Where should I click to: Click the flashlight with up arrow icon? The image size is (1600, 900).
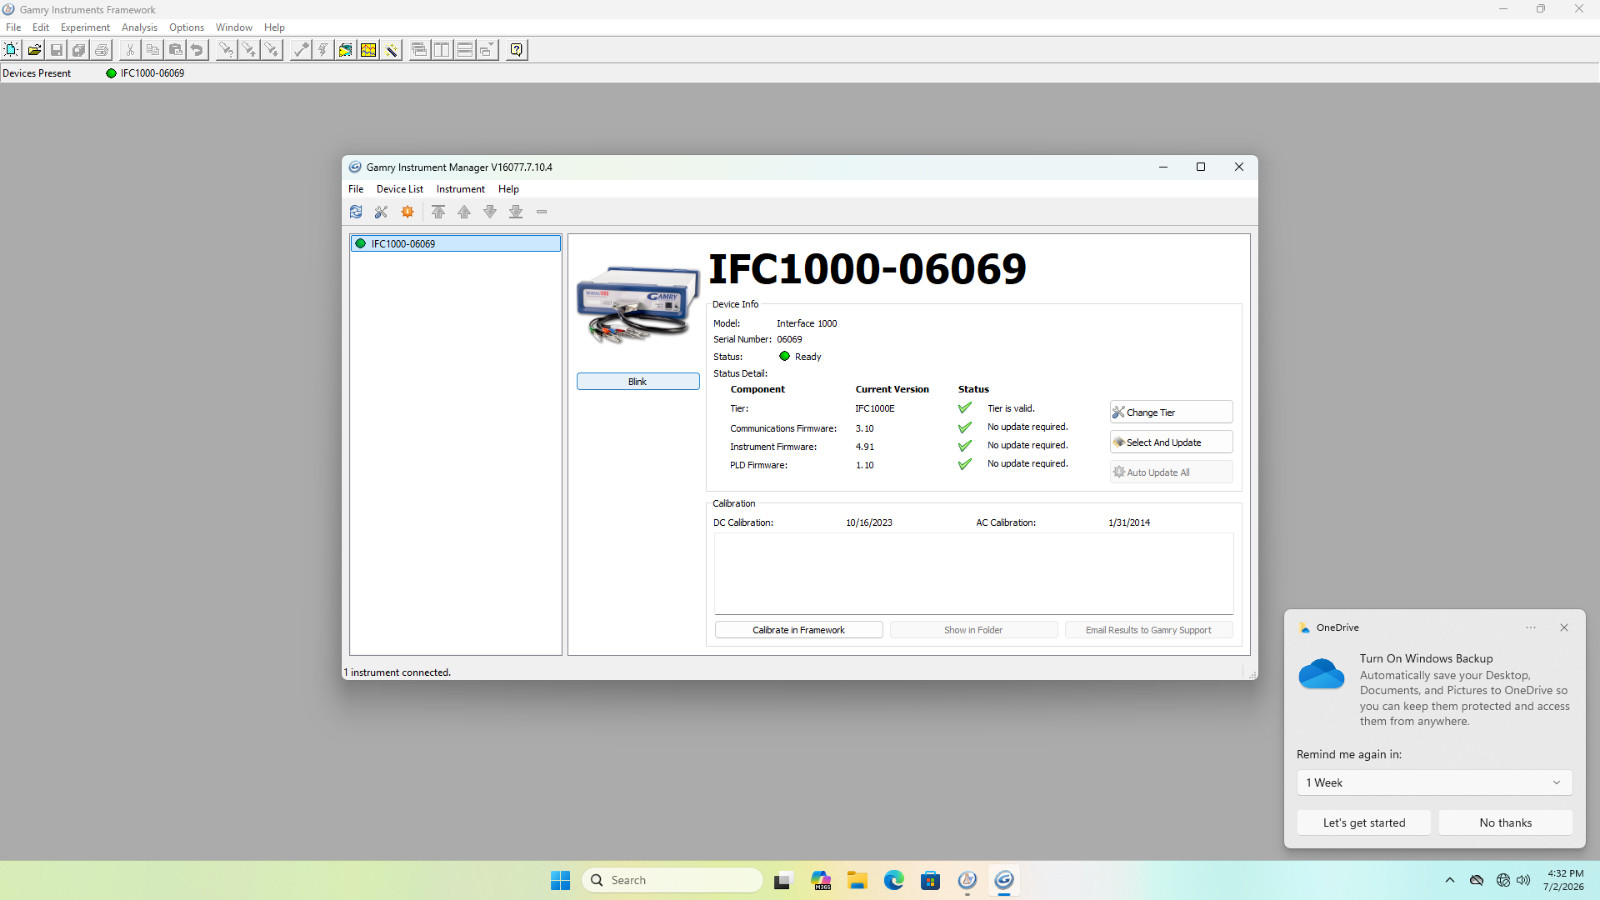(249, 50)
